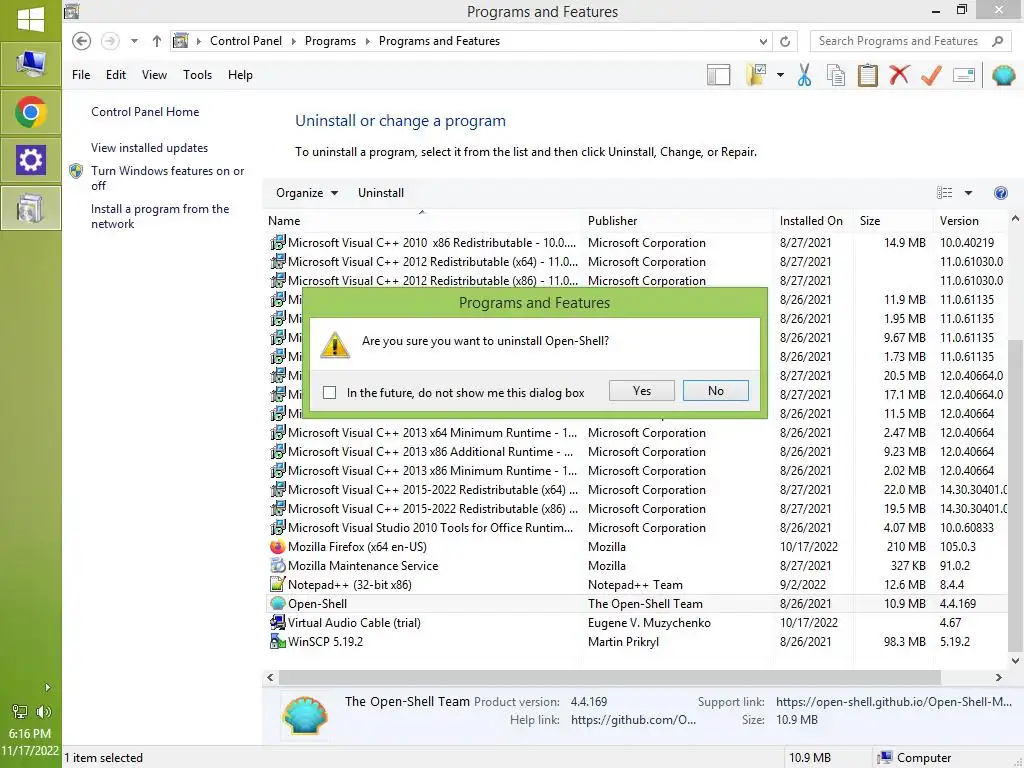Launch Google Chrome from the taskbar
The width and height of the screenshot is (1024, 768).
(x=31, y=112)
